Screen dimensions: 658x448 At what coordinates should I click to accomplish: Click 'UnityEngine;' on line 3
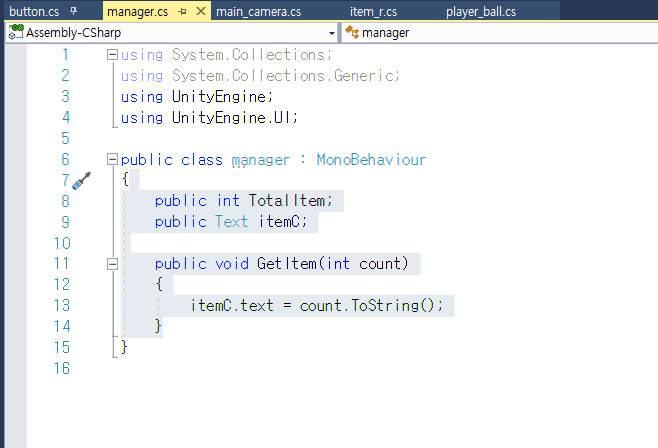(222, 97)
